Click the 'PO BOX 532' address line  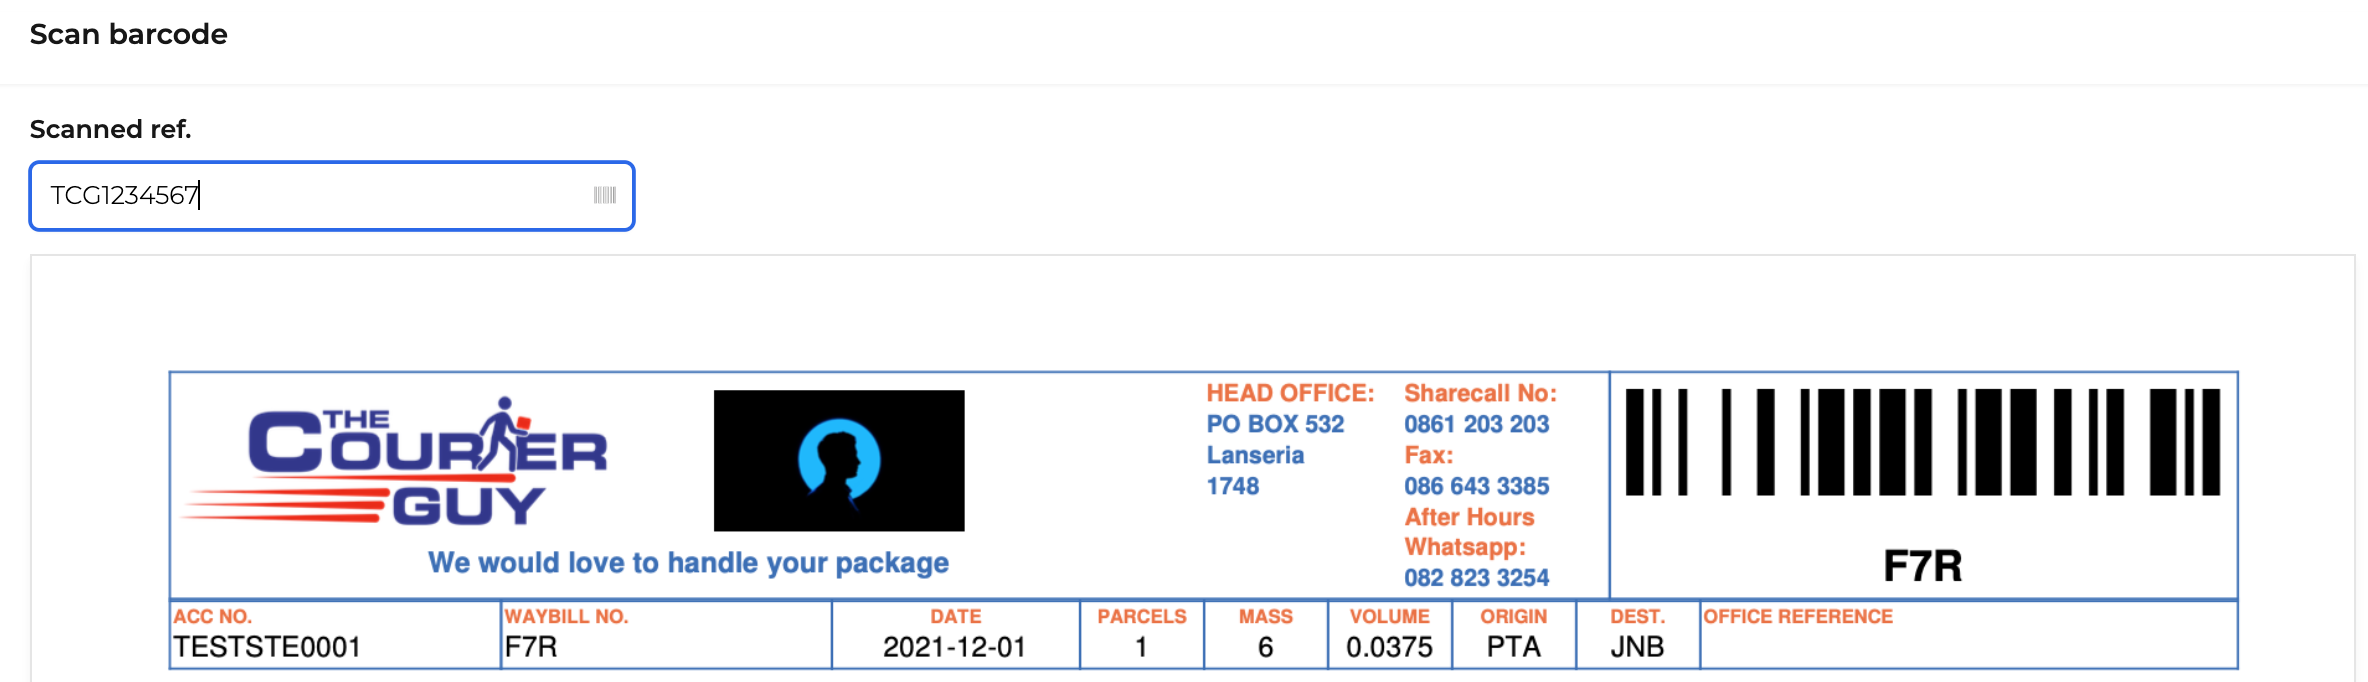[x=1275, y=424]
